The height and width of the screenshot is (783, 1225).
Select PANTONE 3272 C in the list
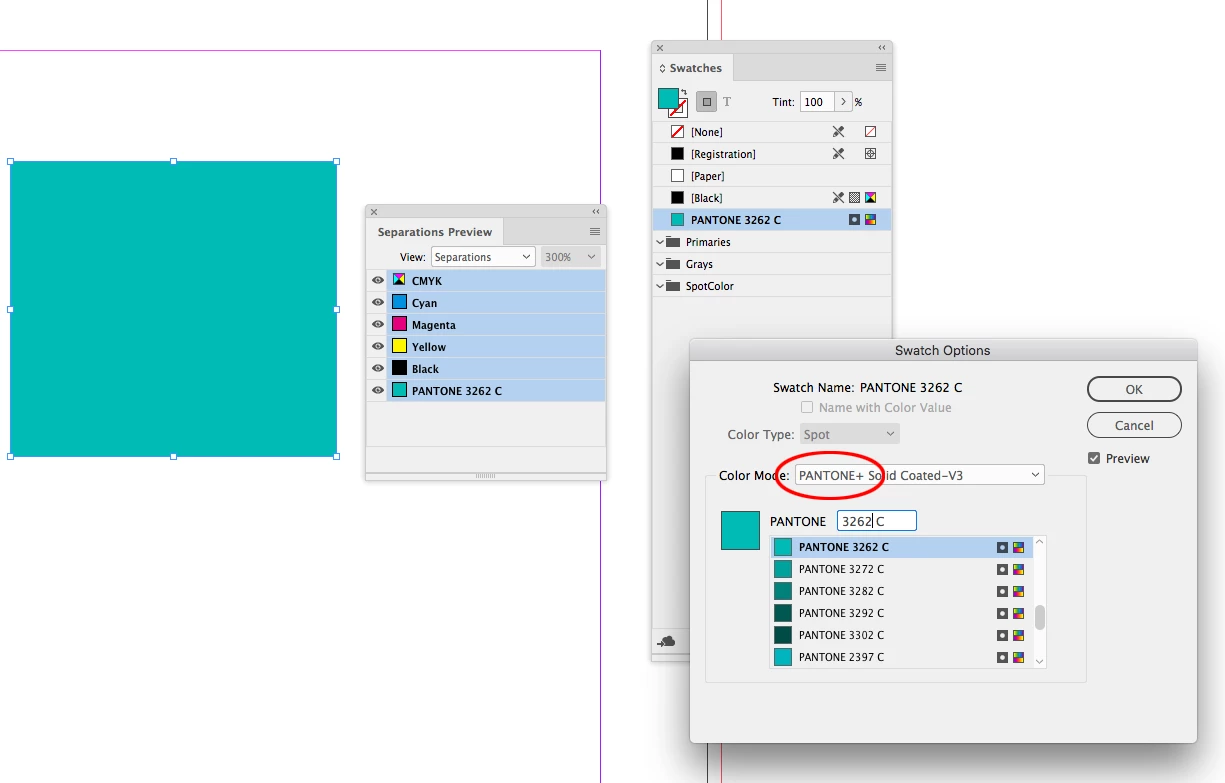(x=902, y=569)
